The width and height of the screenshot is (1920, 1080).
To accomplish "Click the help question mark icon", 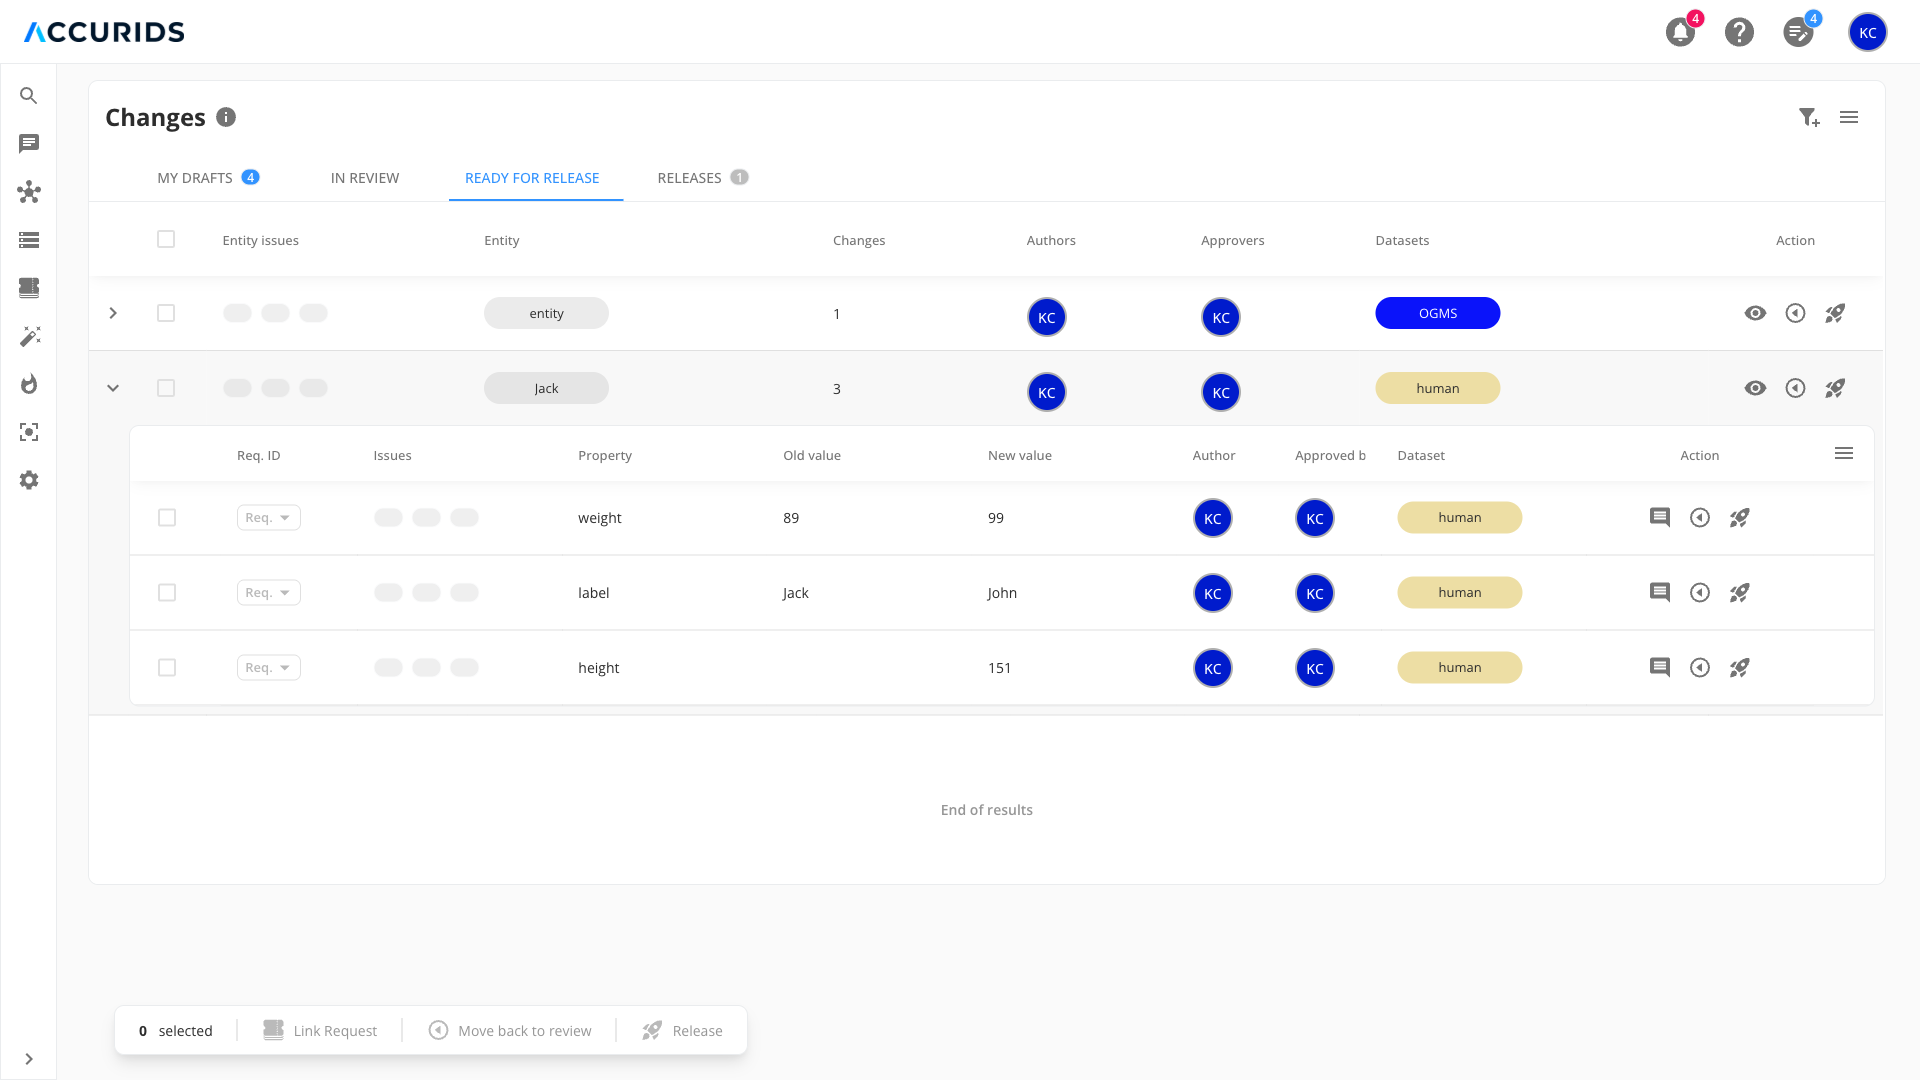I will tap(1739, 32).
